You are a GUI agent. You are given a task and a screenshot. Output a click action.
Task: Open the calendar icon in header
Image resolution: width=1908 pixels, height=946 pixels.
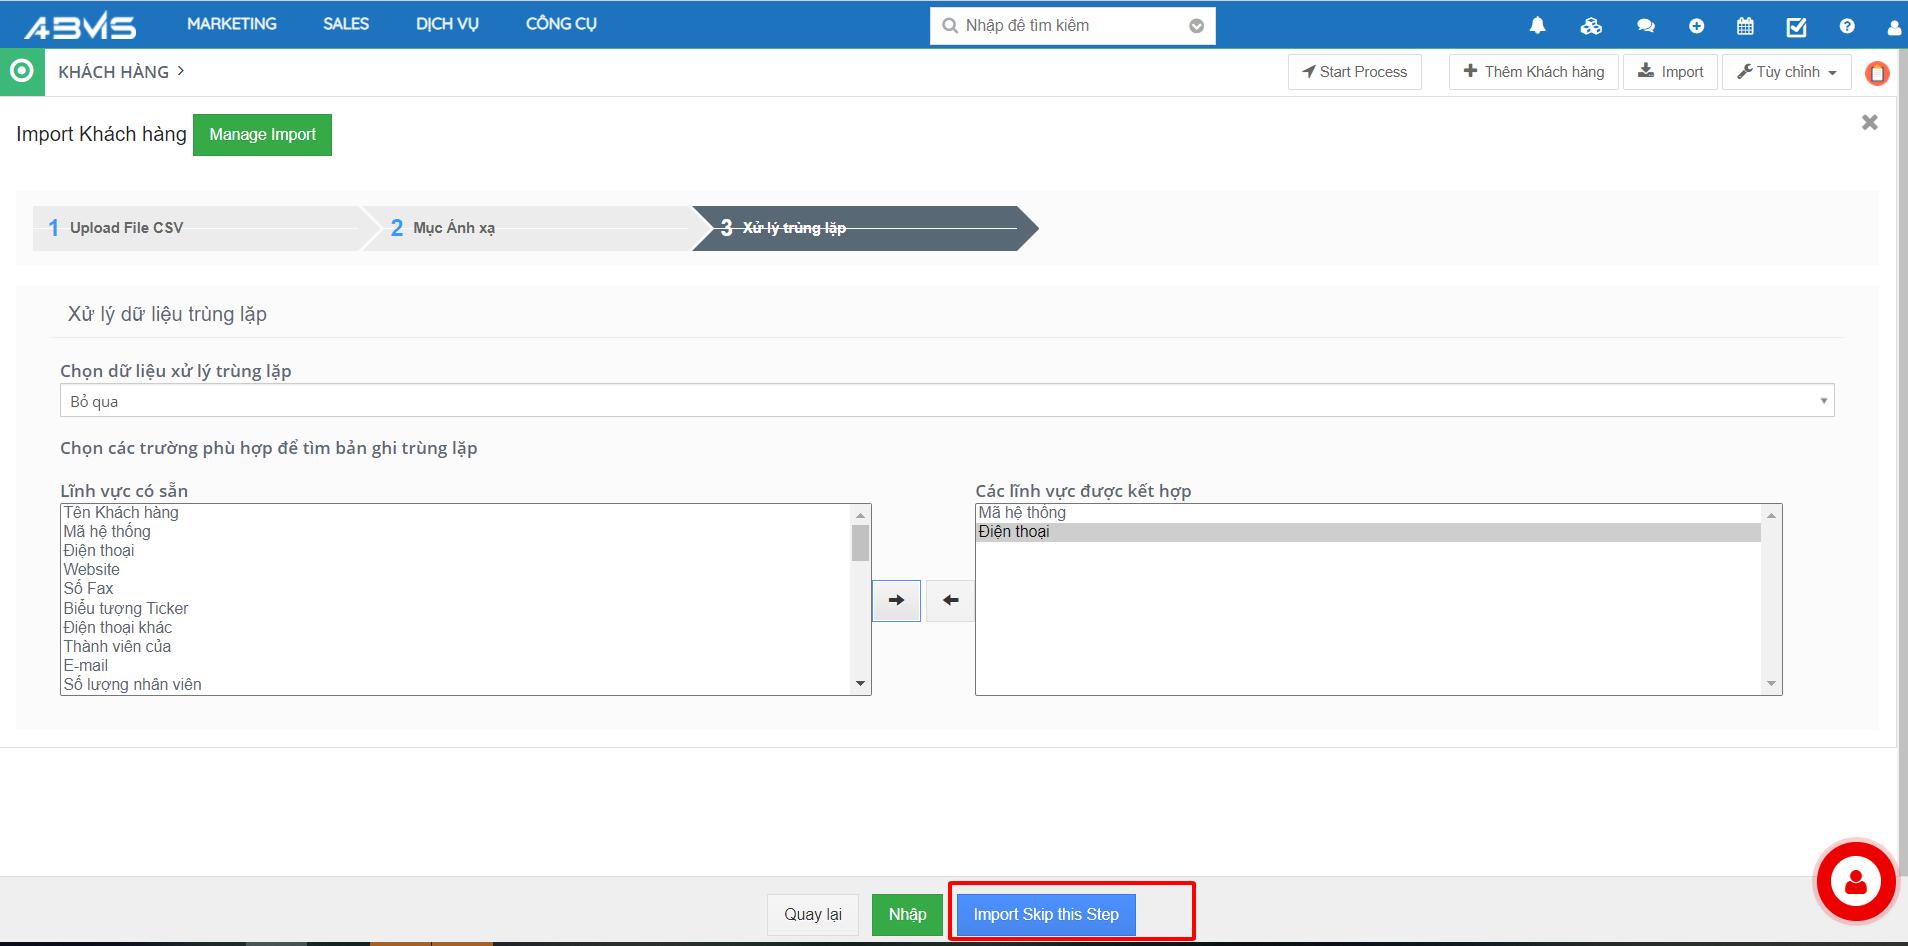tap(1745, 26)
